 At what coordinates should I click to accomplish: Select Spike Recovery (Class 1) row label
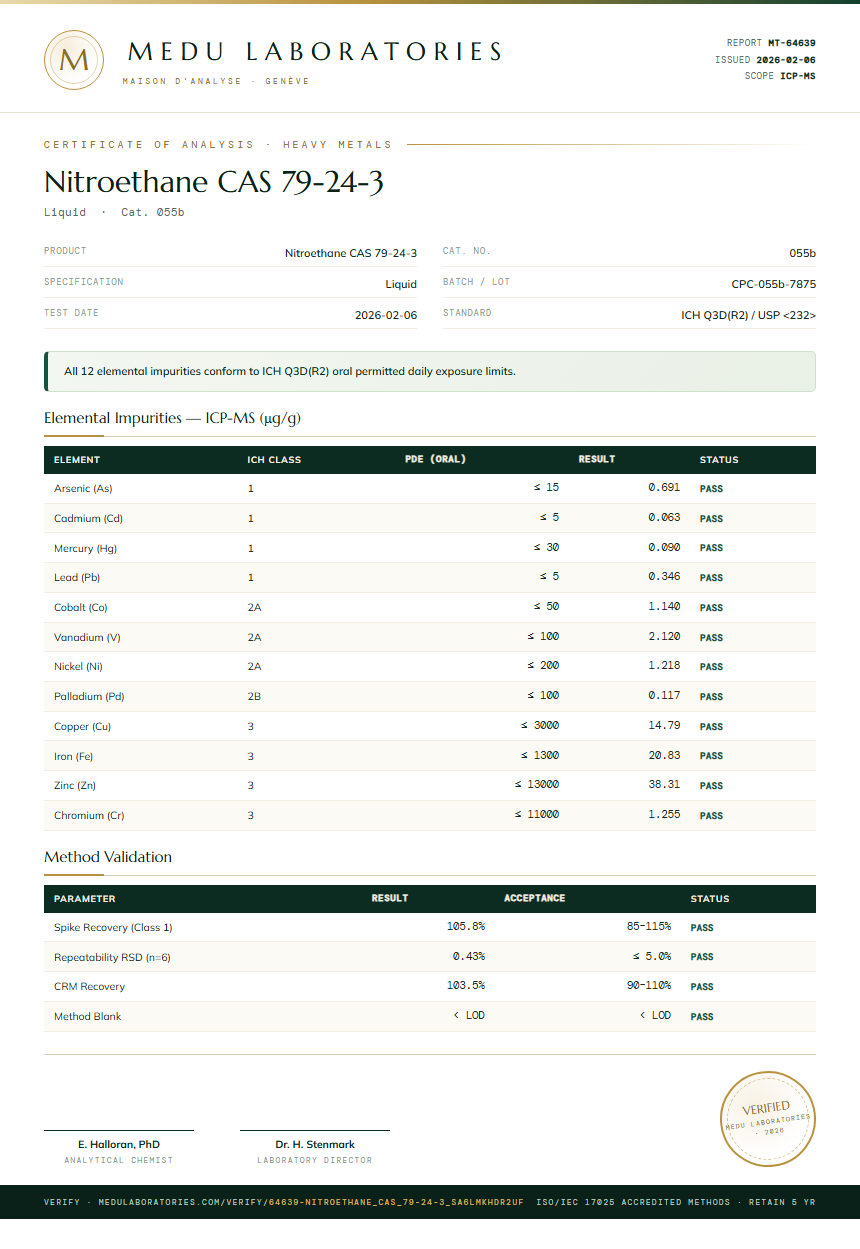pyautogui.click(x=113, y=928)
